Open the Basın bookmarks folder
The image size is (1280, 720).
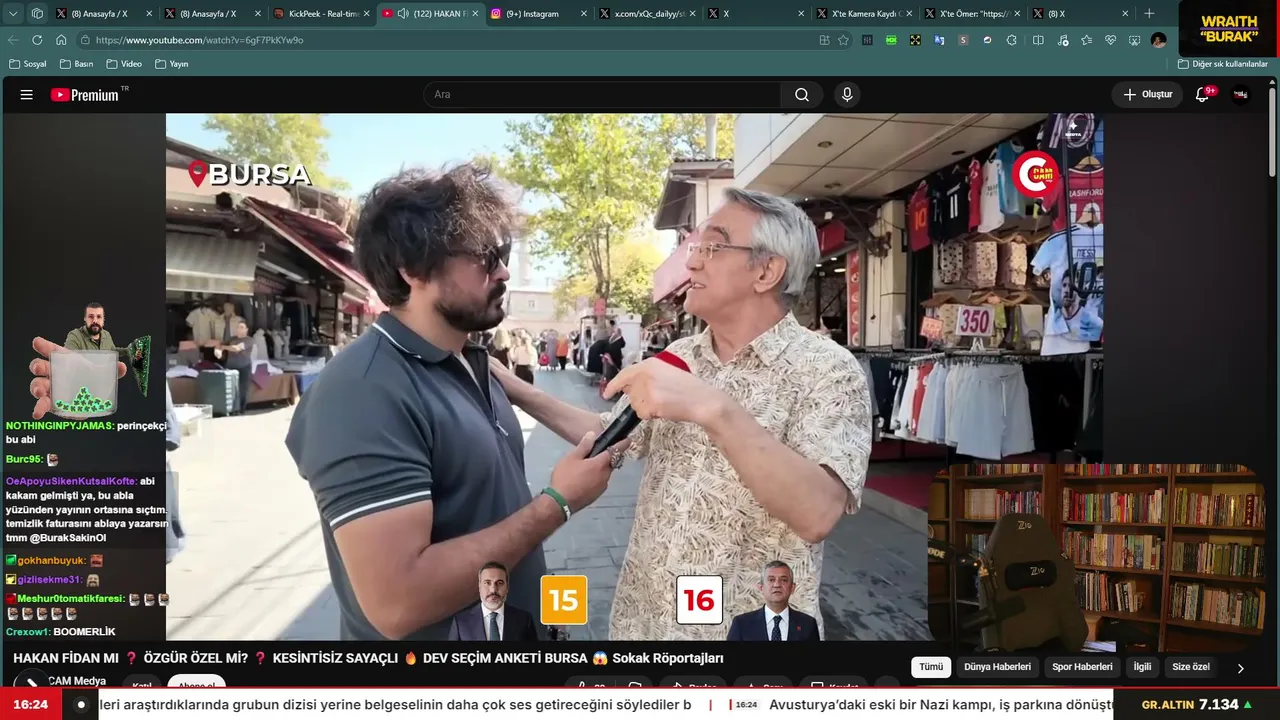coord(77,64)
